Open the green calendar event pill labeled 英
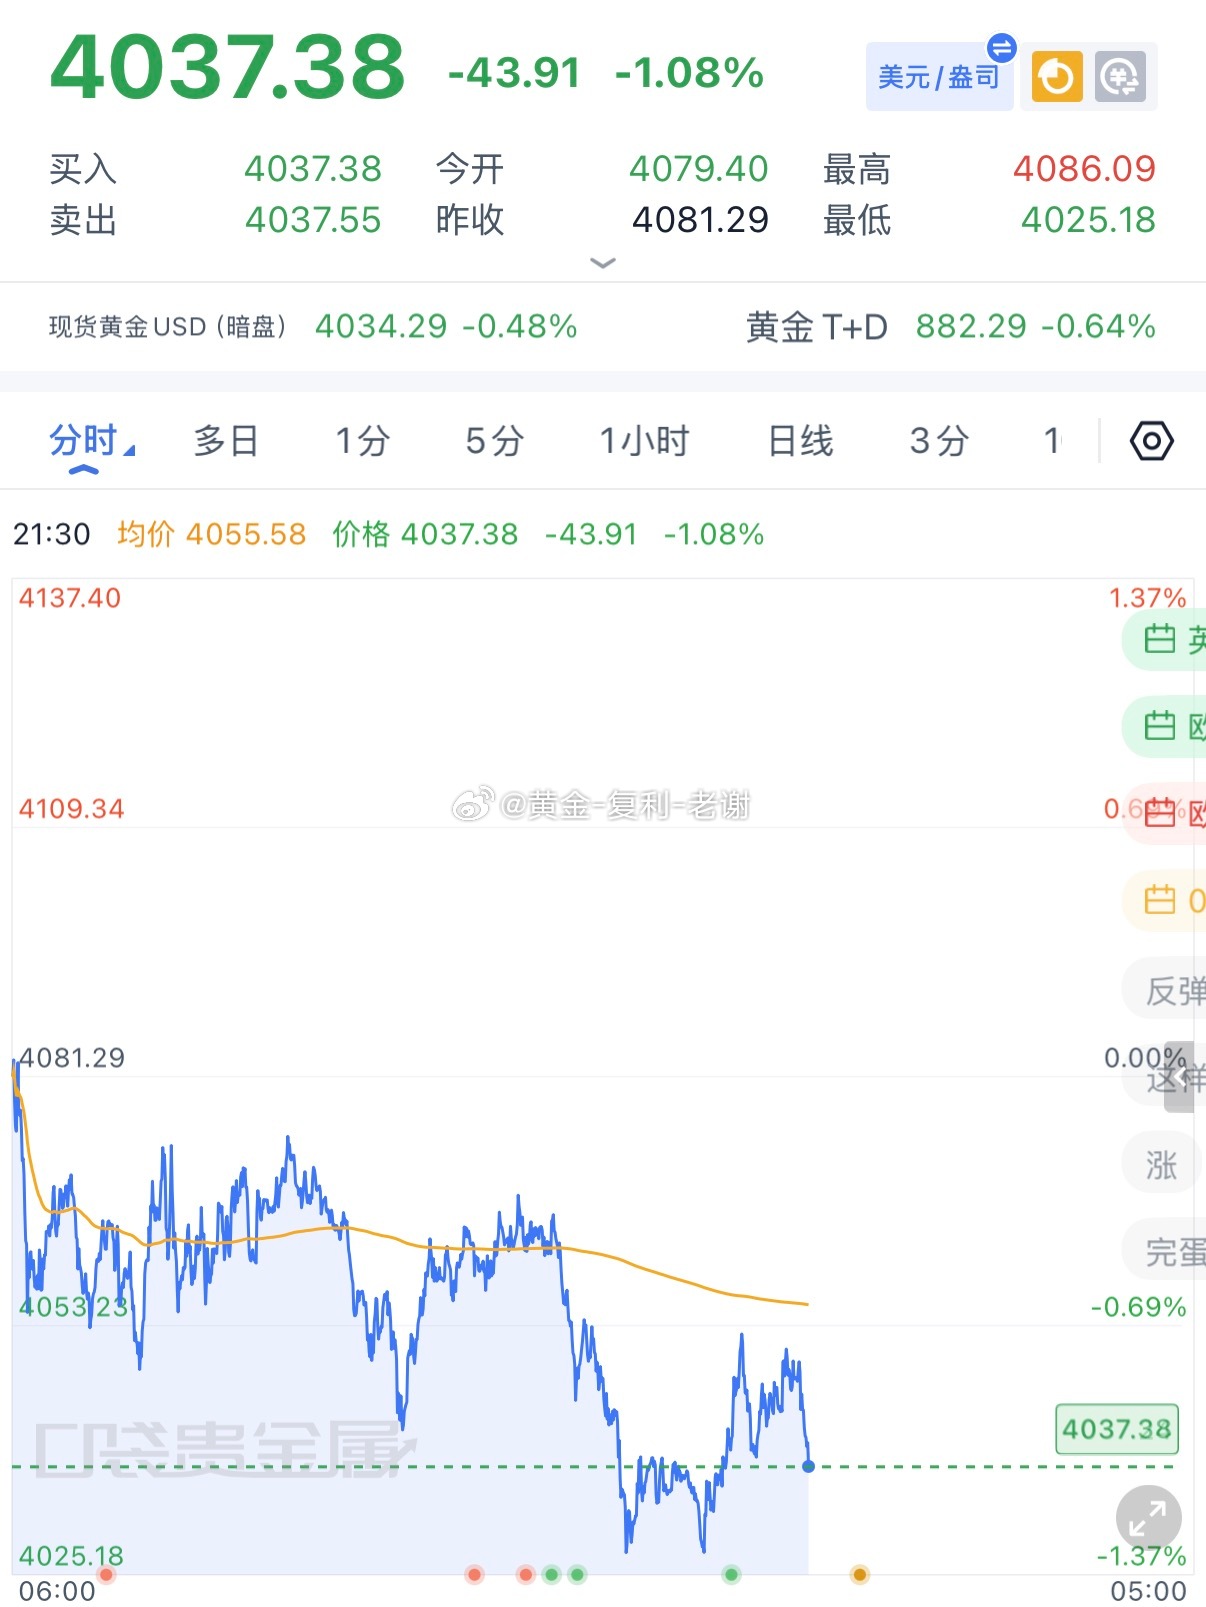Screen dimensions: 1206x1607 (1165, 639)
